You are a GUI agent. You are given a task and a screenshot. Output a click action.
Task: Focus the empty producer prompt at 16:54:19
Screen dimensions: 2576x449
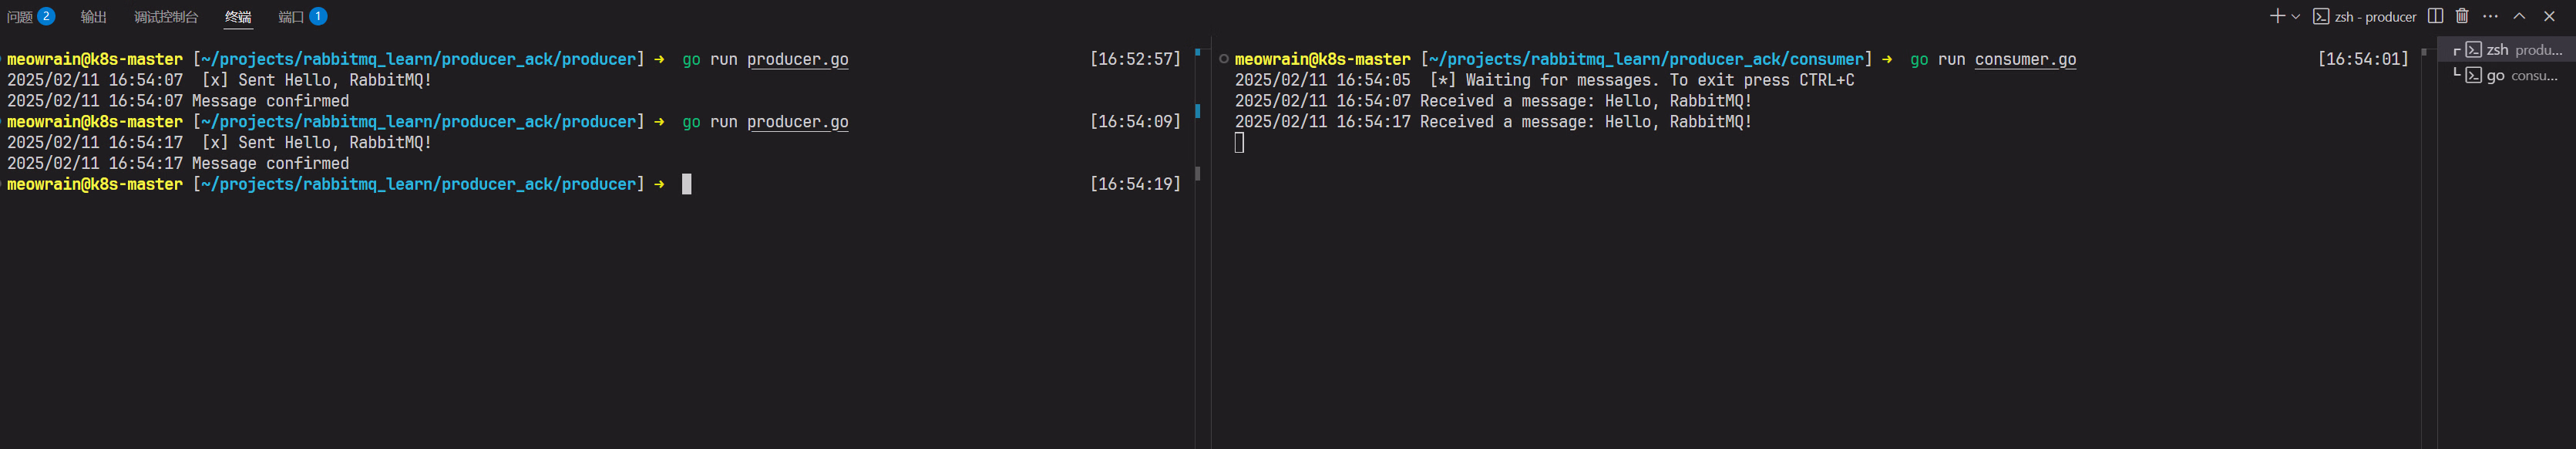pos(687,184)
